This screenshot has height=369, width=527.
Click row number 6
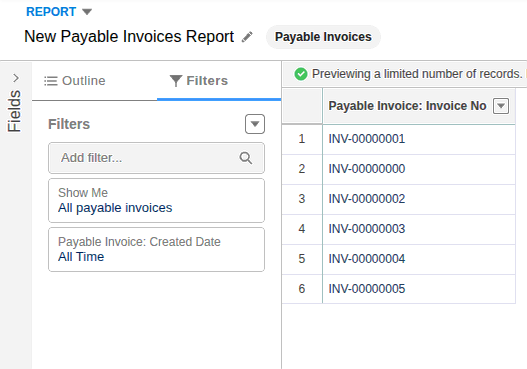[302, 289]
